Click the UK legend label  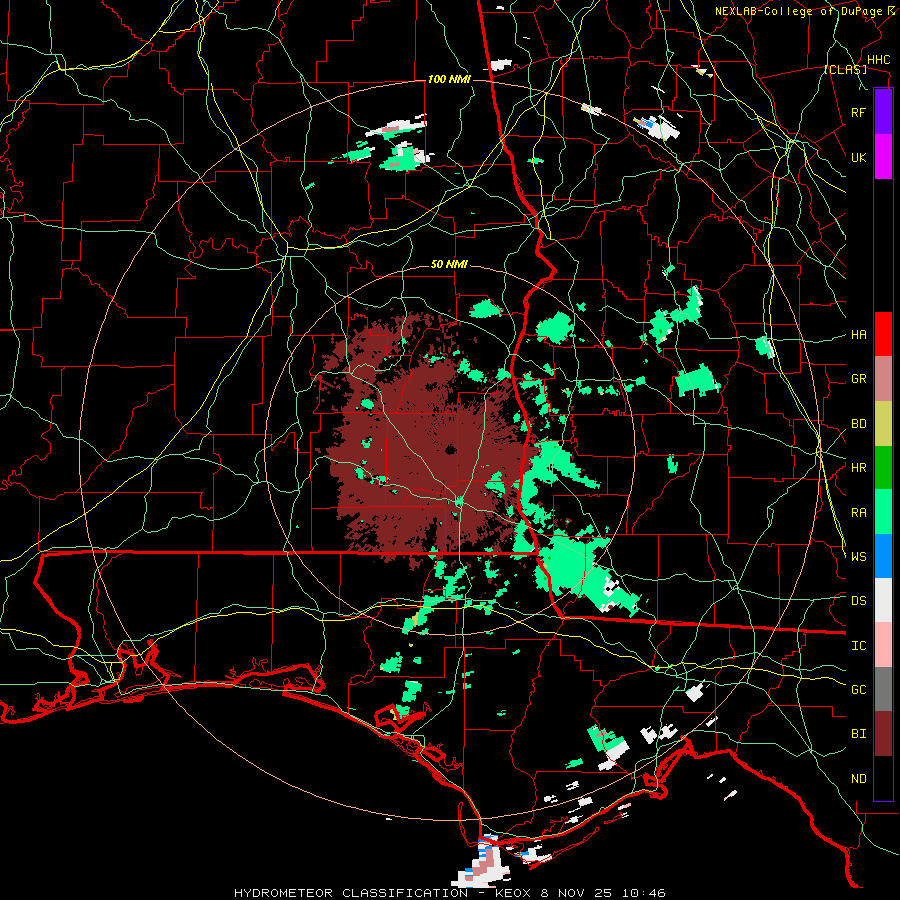point(858,157)
